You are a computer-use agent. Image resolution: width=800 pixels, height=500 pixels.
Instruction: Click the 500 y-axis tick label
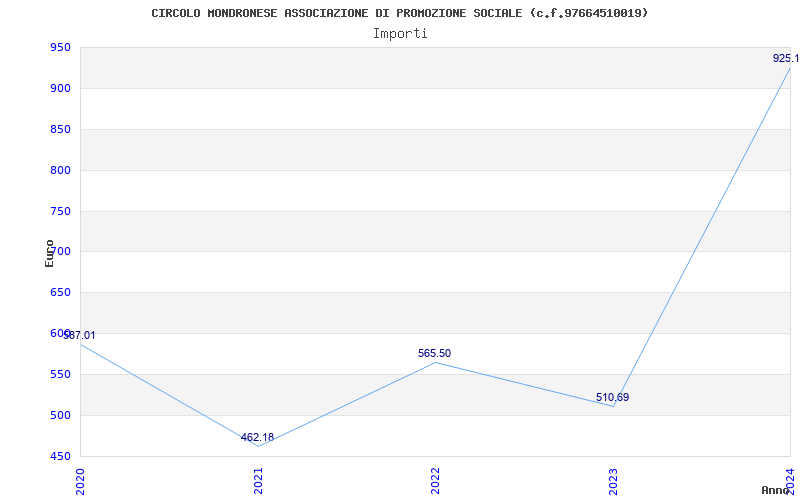[60, 415]
